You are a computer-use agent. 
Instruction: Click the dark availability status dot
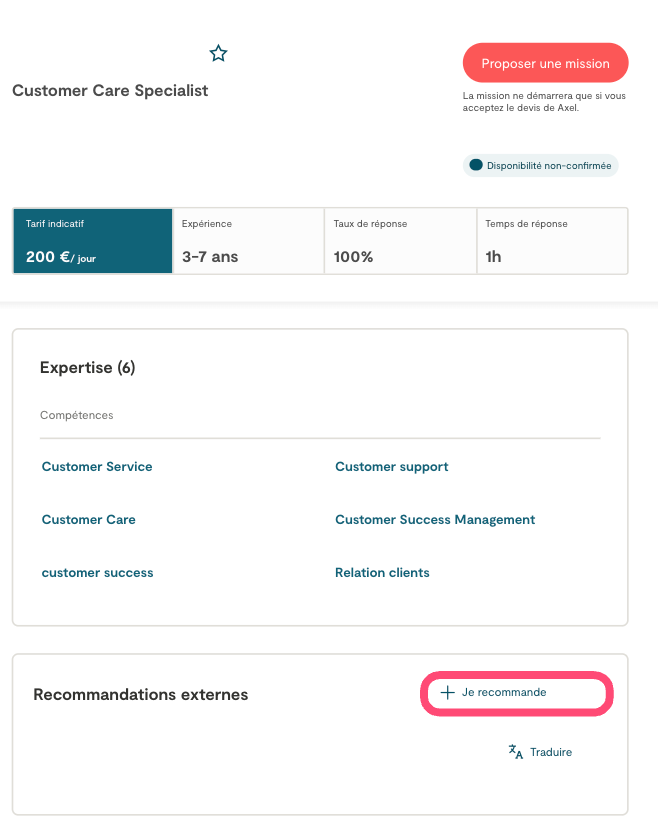click(476, 165)
